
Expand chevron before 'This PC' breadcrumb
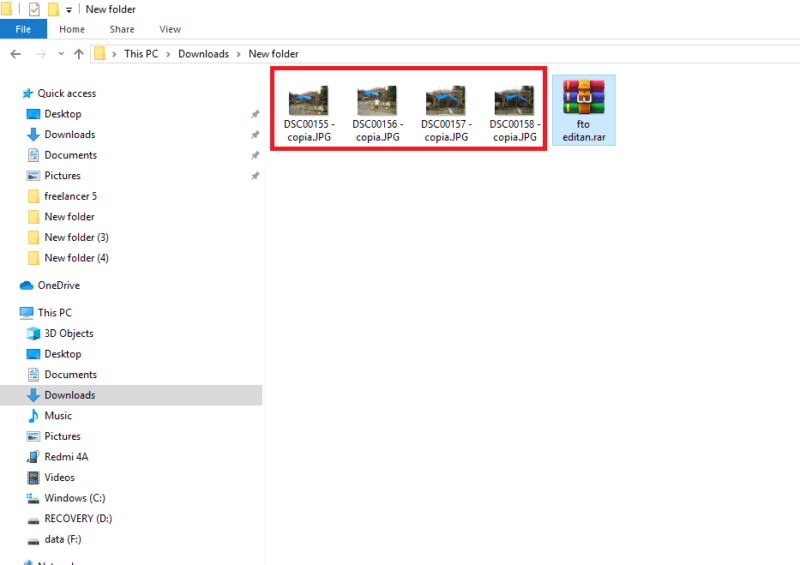click(x=114, y=54)
